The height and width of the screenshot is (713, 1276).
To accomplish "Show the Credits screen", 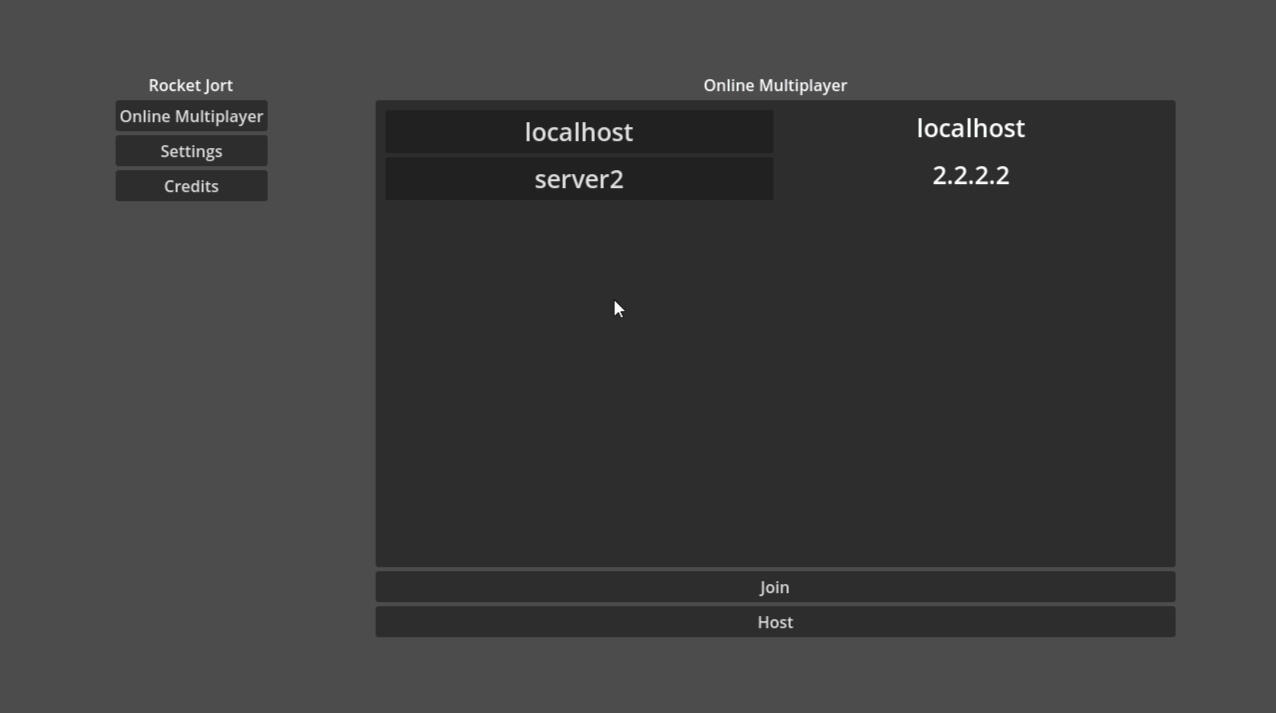I will click(x=191, y=186).
